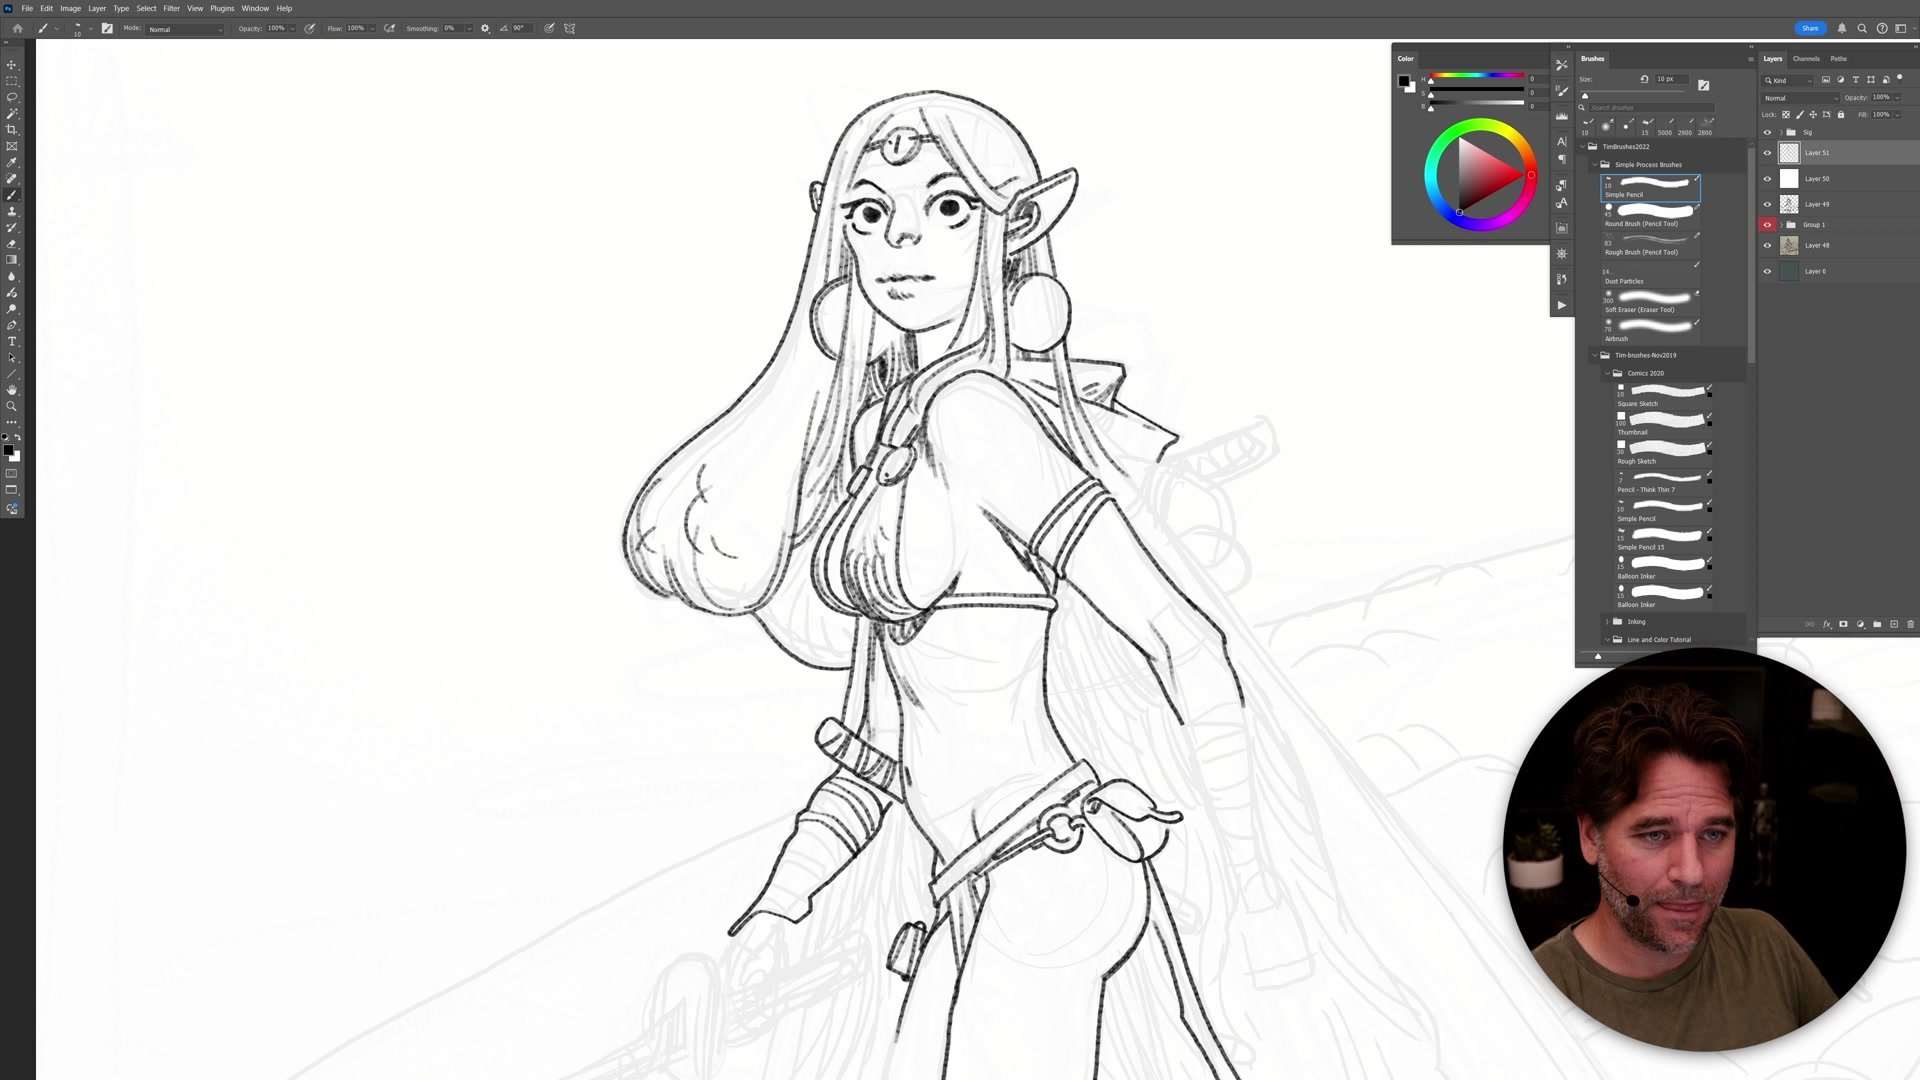
Task: Select the Eraser tool
Action: [x=12, y=244]
